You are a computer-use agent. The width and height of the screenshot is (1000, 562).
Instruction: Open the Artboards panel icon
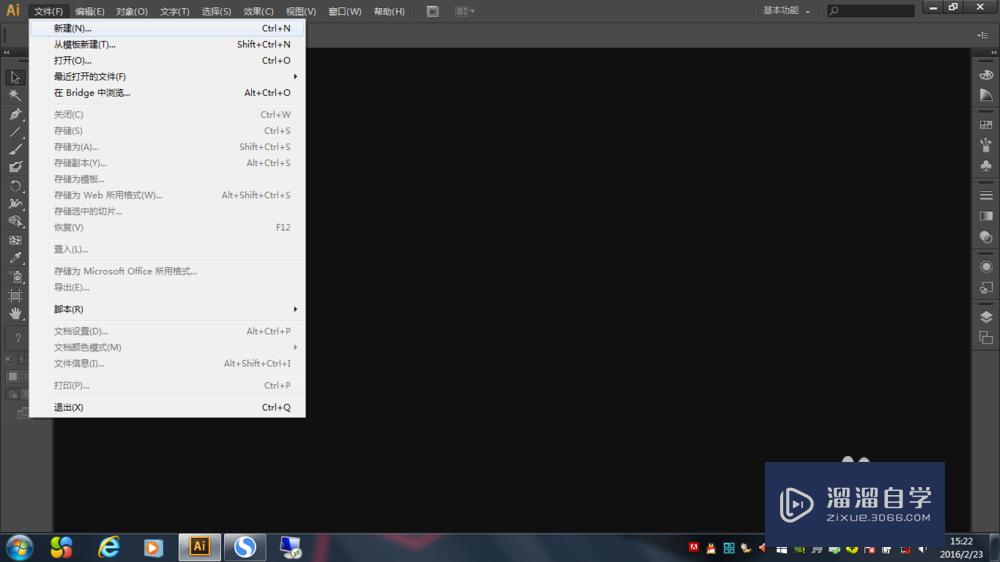(x=986, y=337)
